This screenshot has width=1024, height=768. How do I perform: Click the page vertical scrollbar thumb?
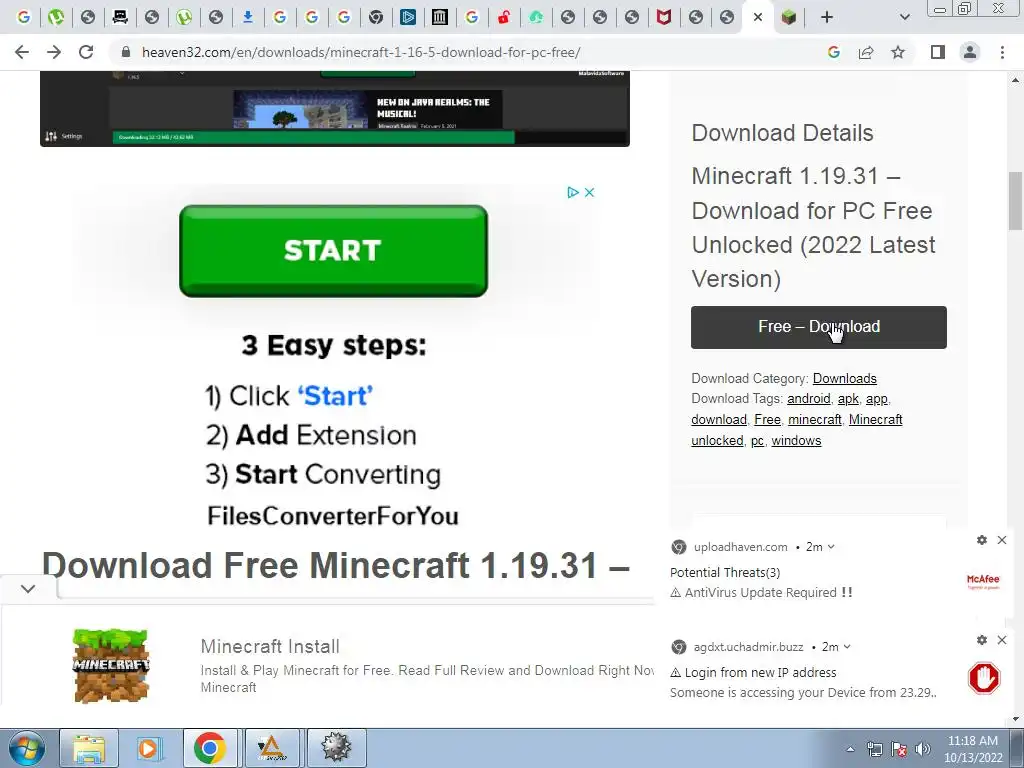pos(1015,200)
